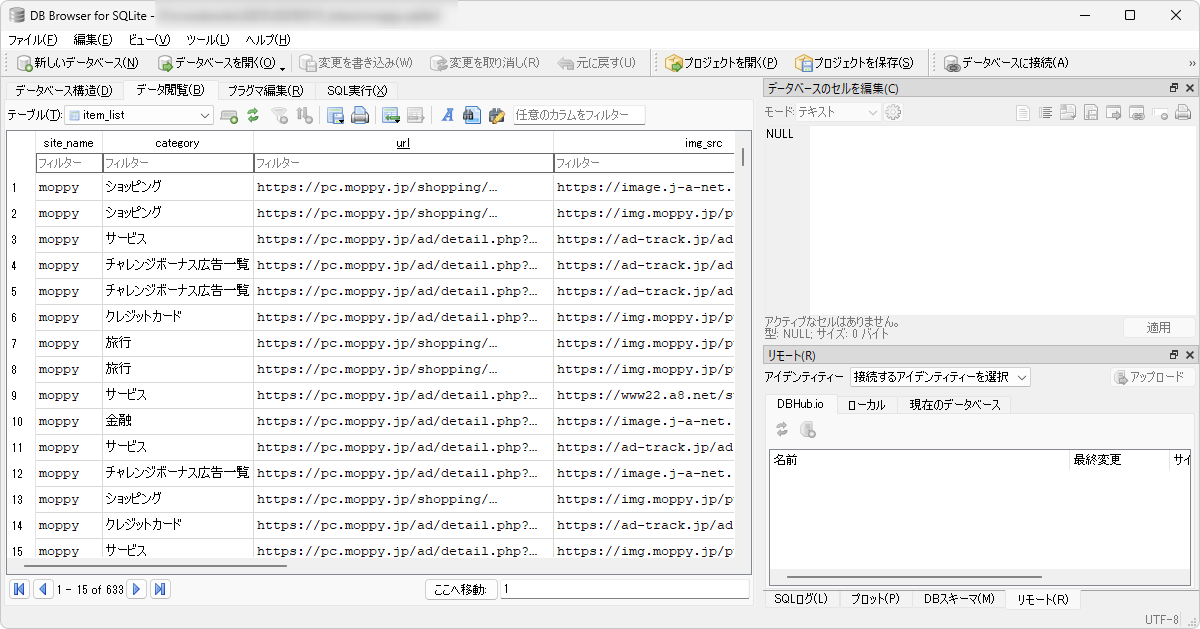
Task: Click the filter box under url column
Action: (403, 163)
